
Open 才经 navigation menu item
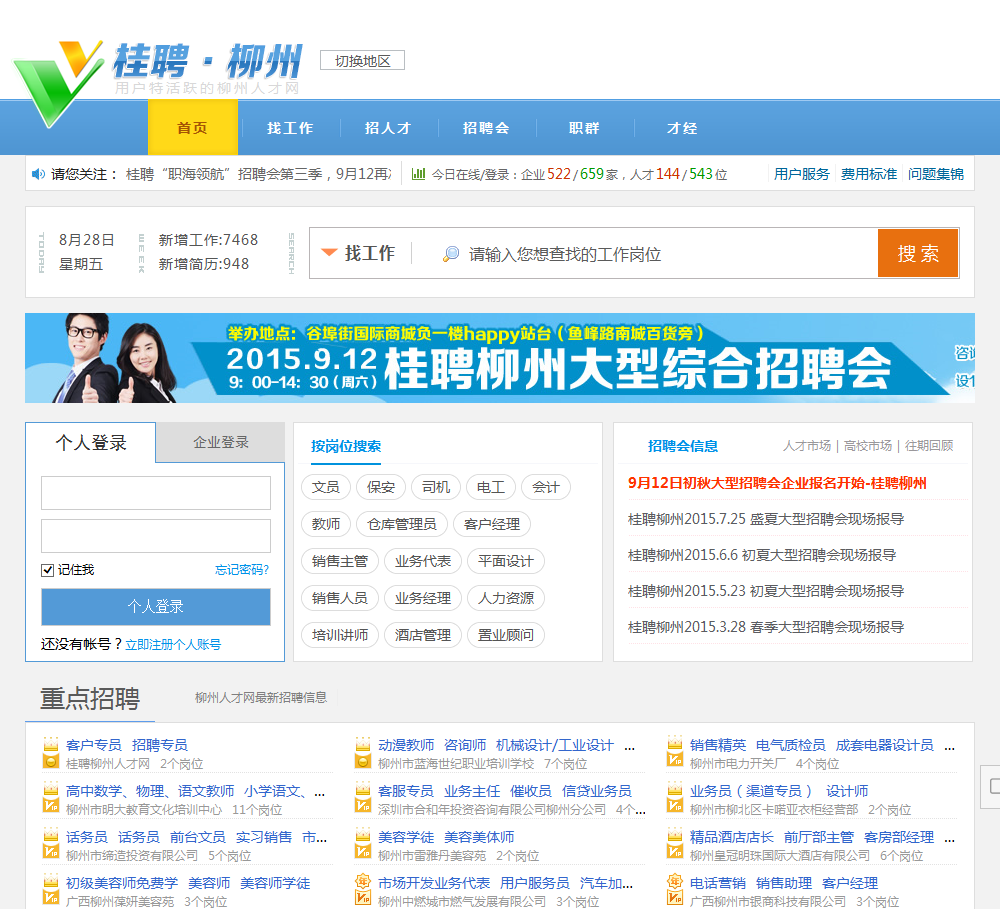pyautogui.click(x=682, y=128)
